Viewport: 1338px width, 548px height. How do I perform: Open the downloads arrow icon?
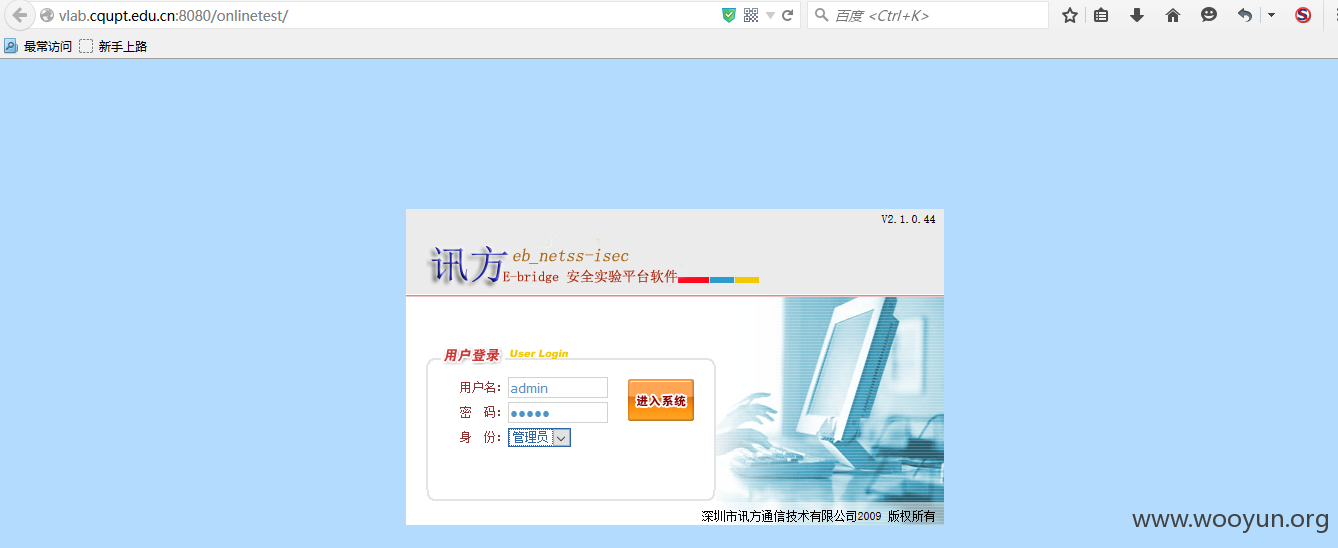pyautogui.click(x=1137, y=15)
